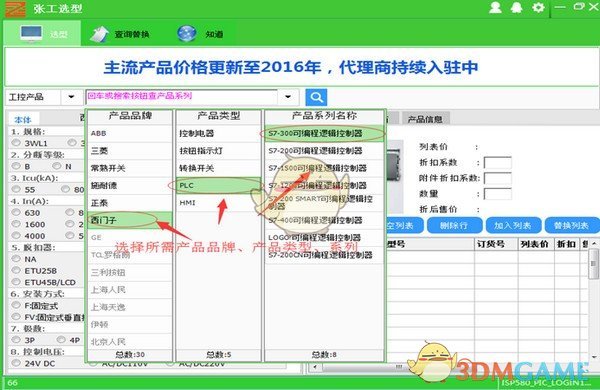The image size is (600, 390).
Task: Select 按钮指示灯 product type
Action: [x=218, y=151]
